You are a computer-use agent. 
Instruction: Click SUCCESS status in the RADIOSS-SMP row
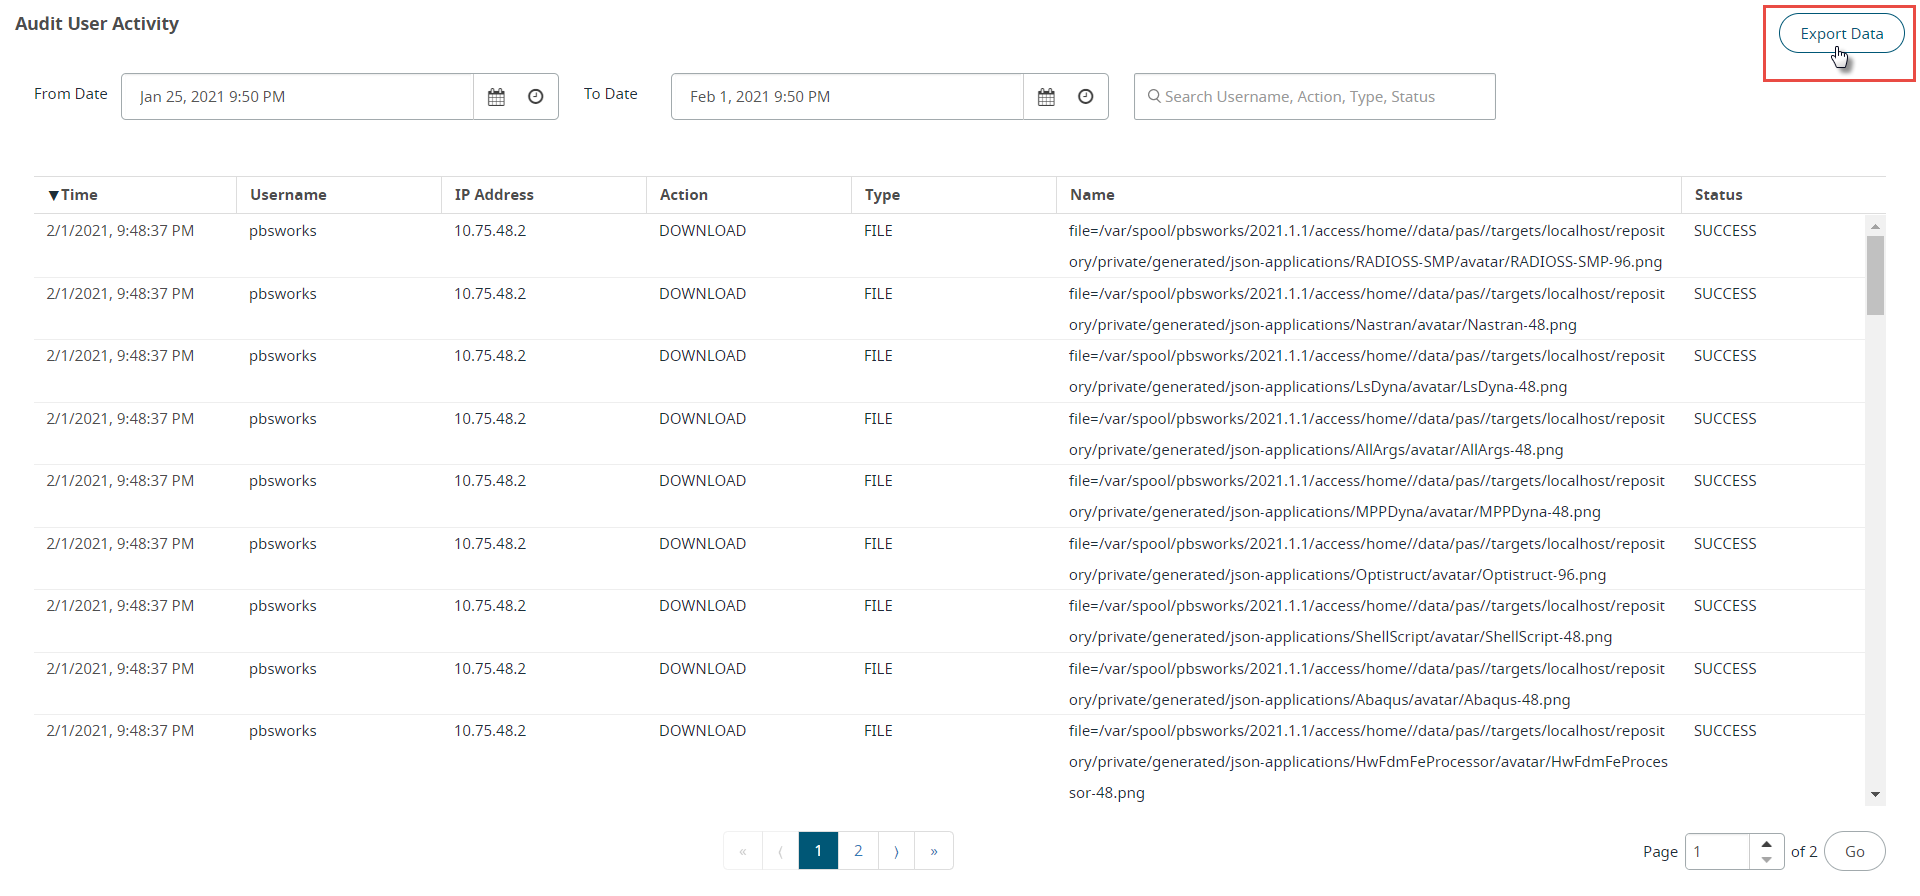tap(1725, 231)
